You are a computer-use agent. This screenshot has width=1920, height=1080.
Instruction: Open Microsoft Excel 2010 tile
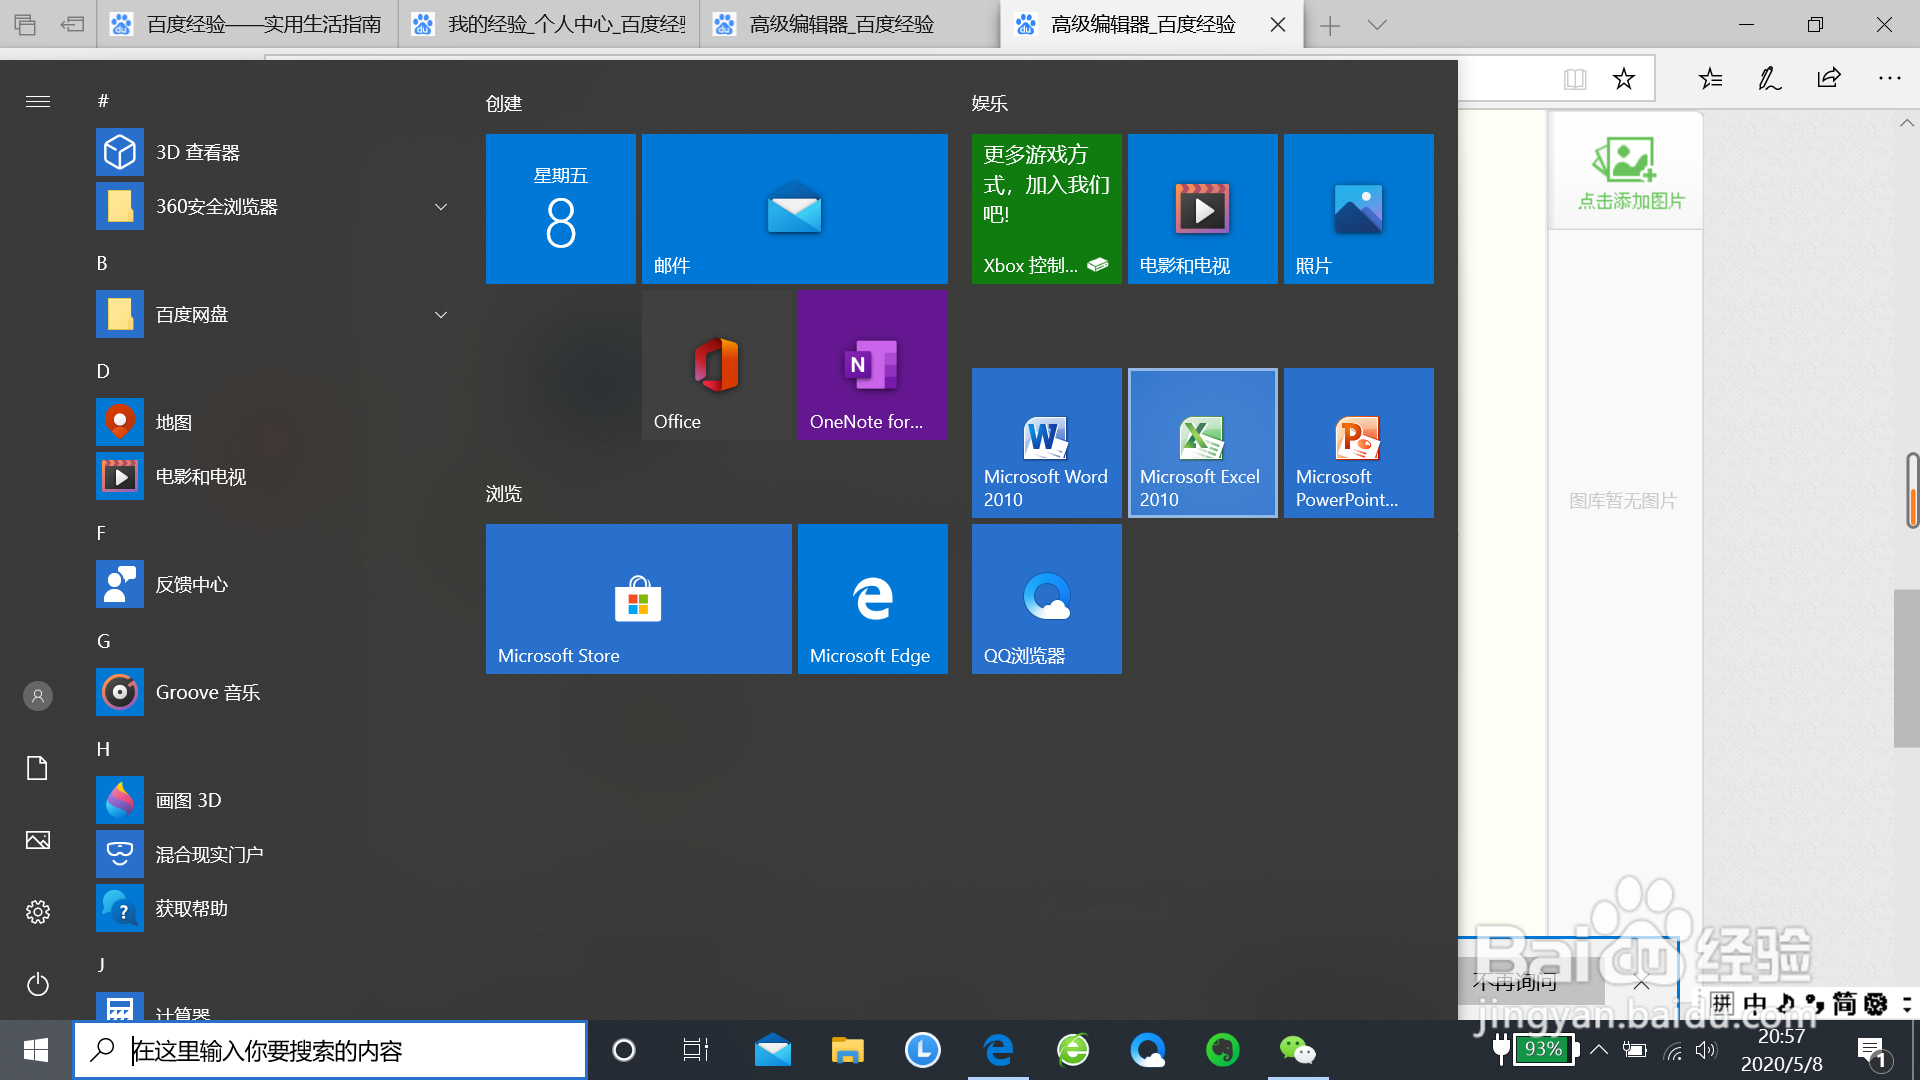(1202, 443)
